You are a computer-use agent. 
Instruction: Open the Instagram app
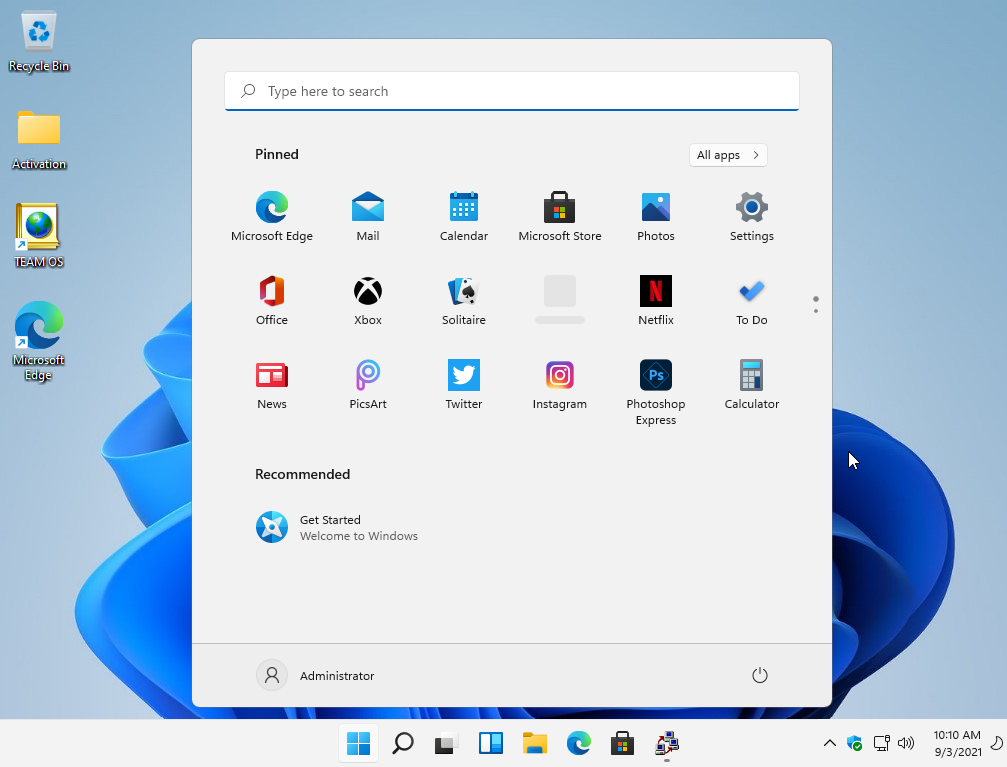pyautogui.click(x=559, y=385)
